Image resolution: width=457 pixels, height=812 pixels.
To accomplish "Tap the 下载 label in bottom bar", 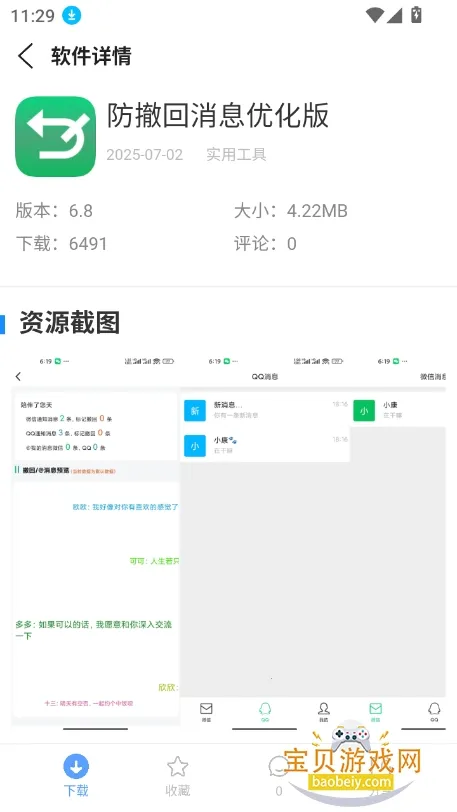I will click(x=76, y=791).
